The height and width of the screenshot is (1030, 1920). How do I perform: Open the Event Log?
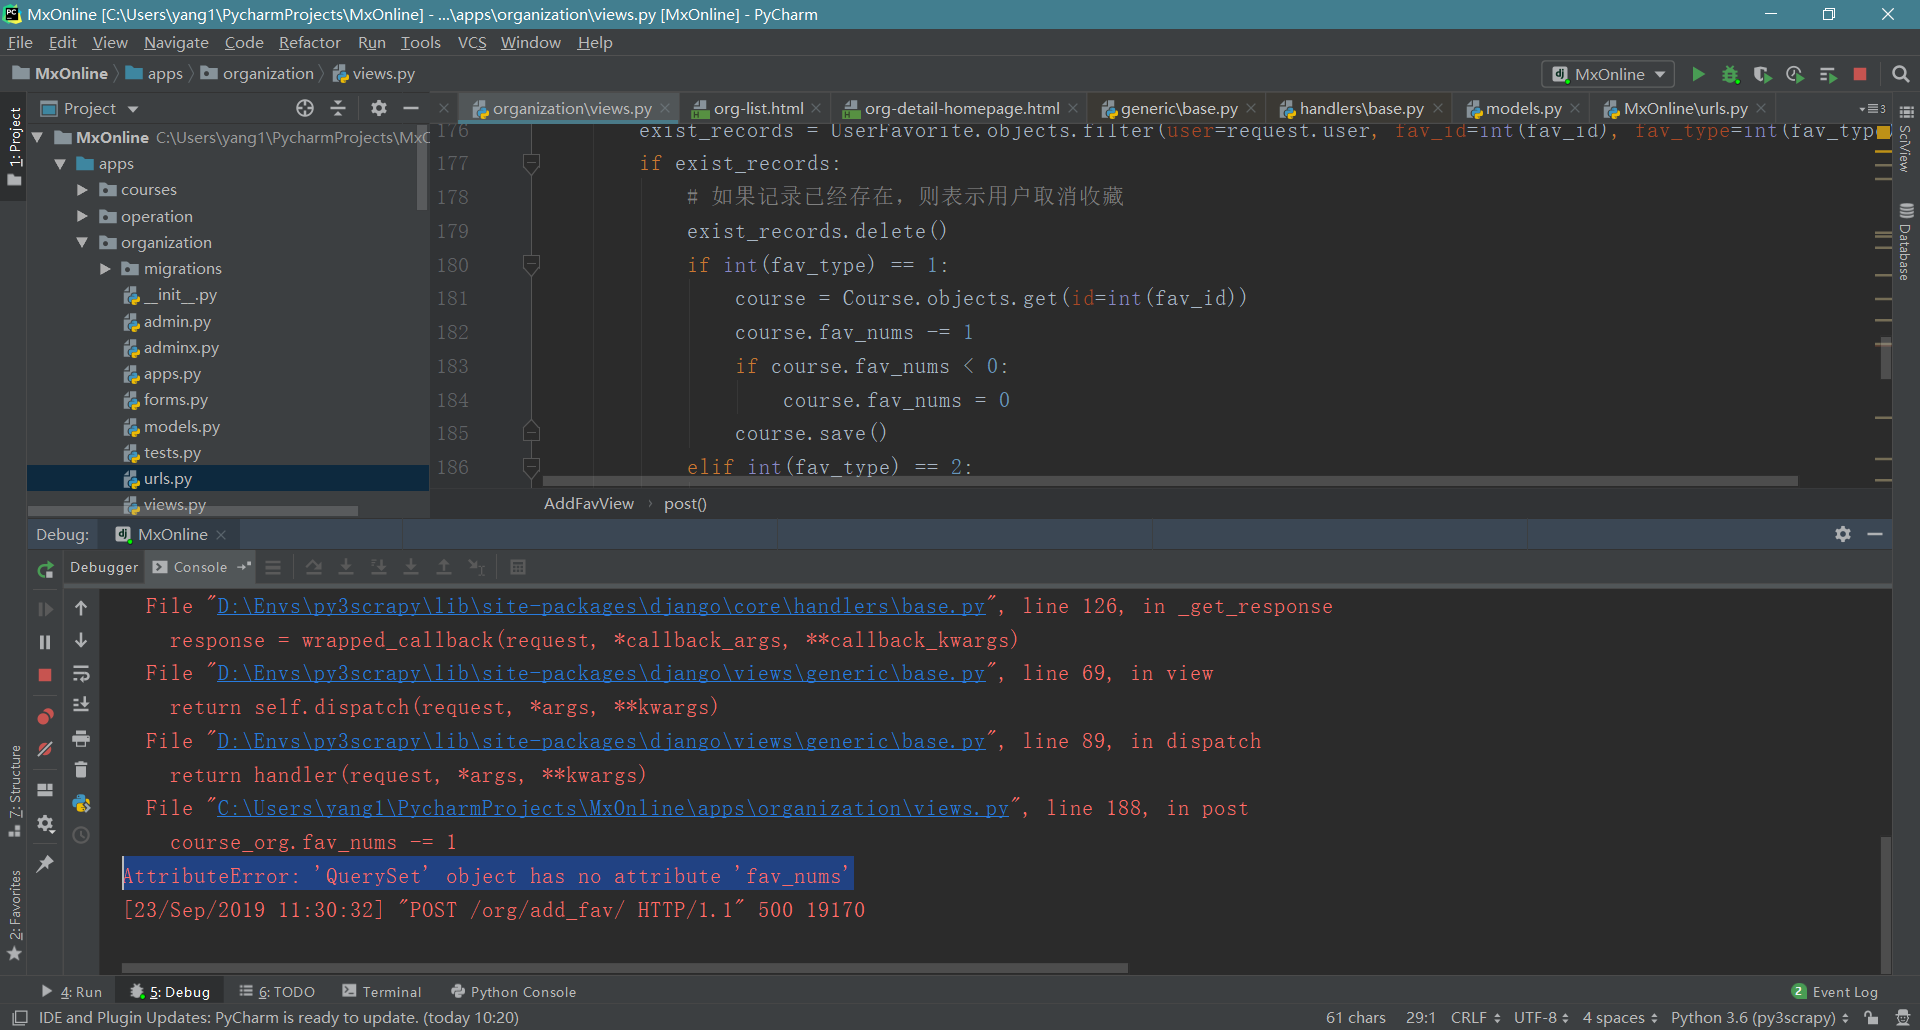click(1835, 992)
